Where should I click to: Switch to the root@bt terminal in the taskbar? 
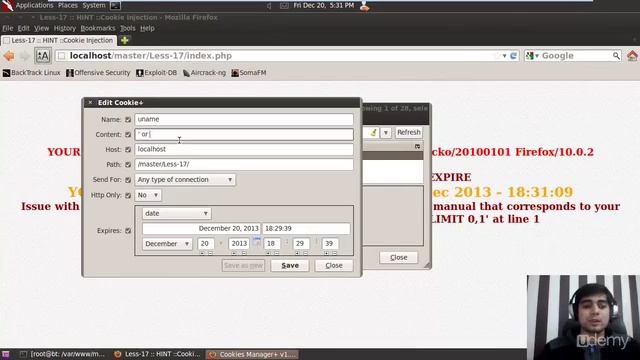tap(63, 354)
